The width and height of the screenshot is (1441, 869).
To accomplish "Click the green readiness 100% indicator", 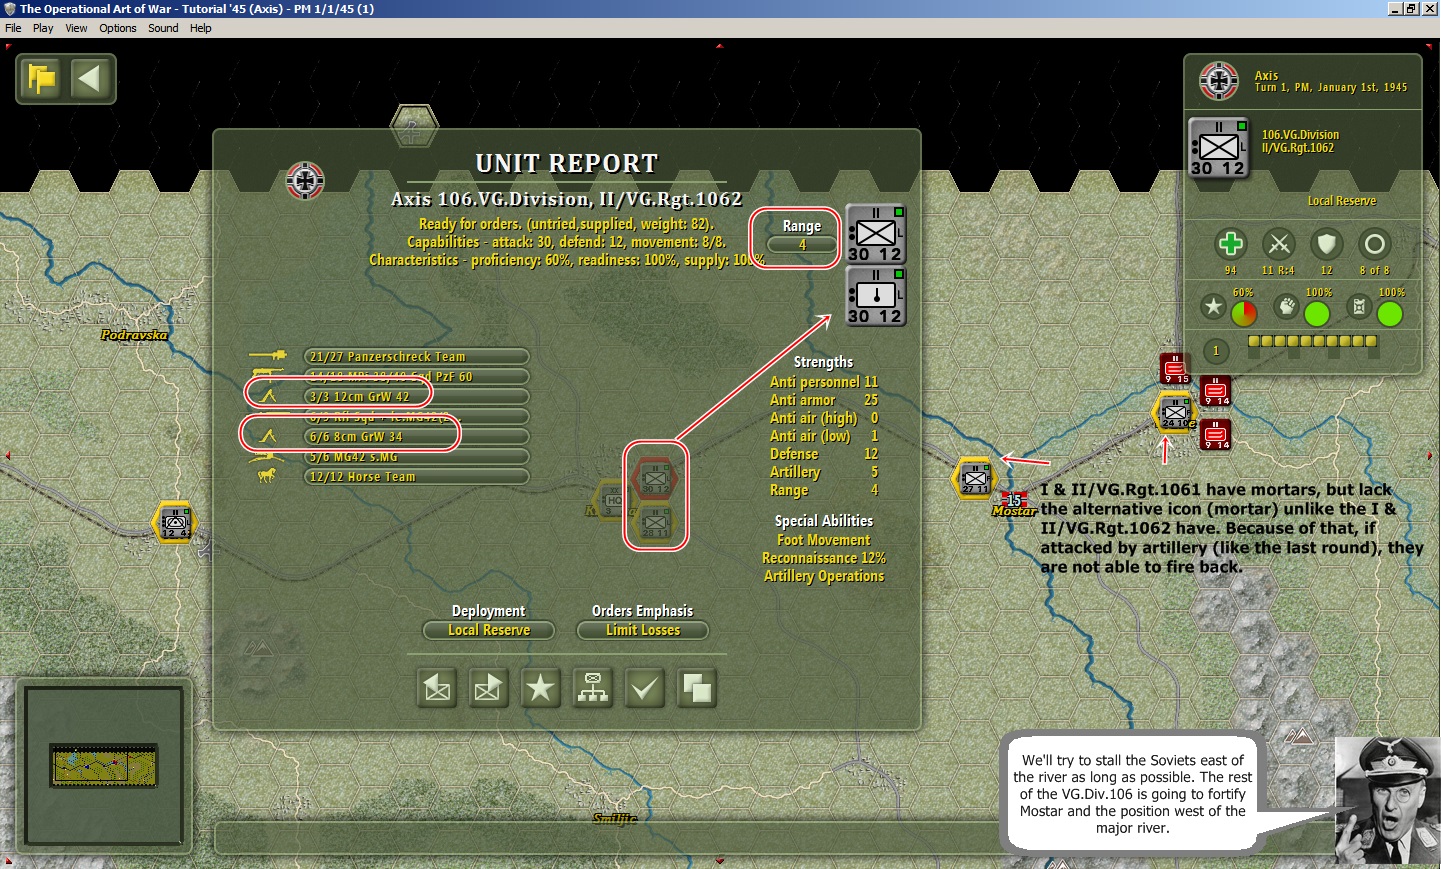I will point(1317,313).
